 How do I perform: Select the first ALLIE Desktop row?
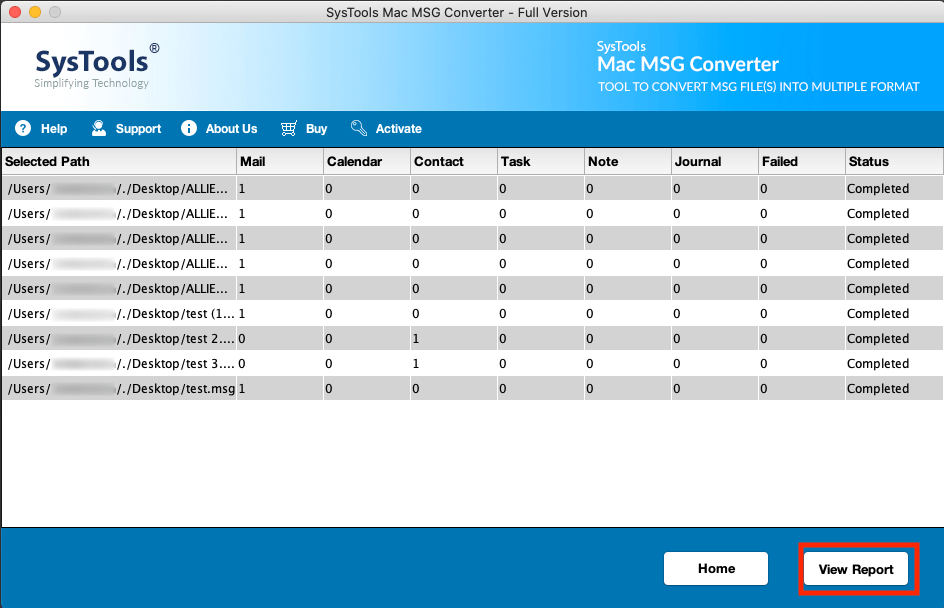click(120, 188)
